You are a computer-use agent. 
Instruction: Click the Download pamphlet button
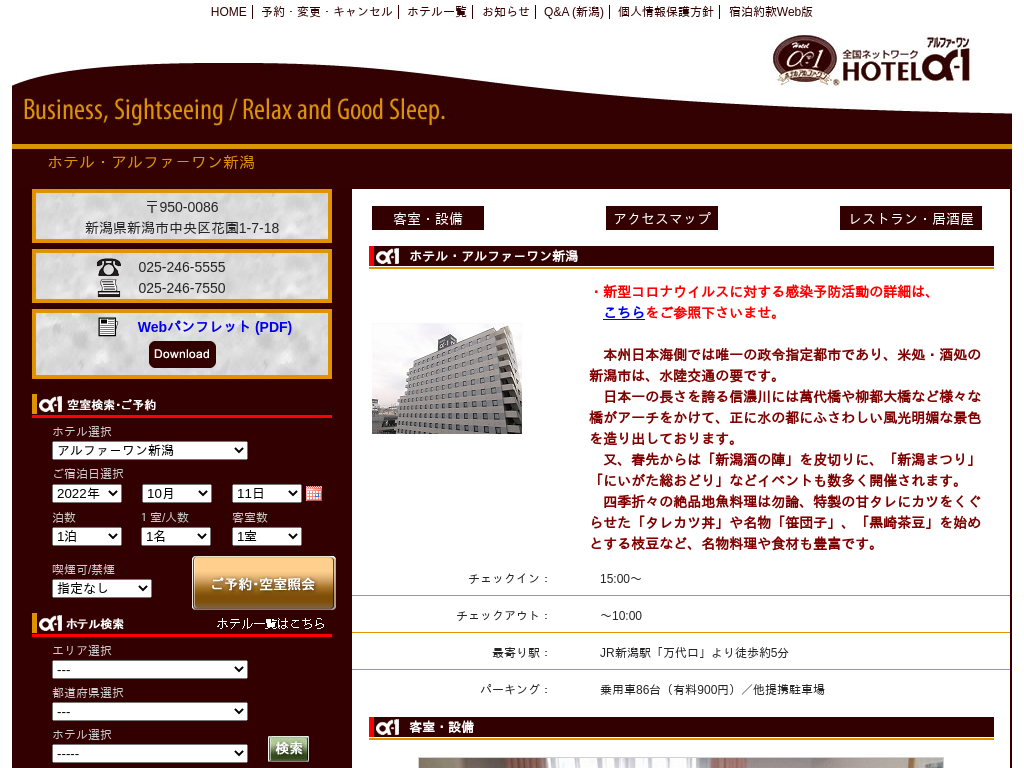point(182,354)
